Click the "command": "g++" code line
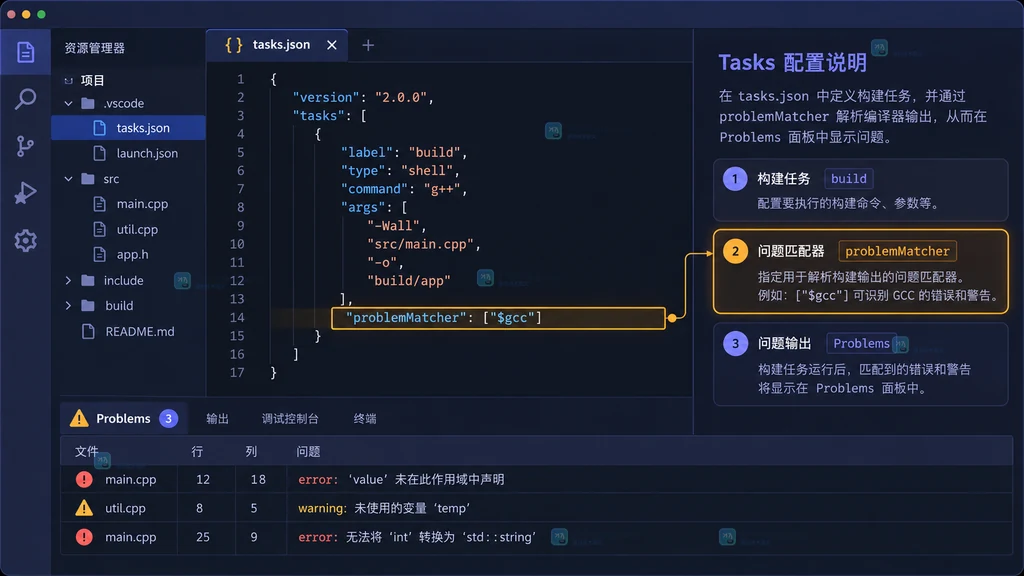Viewport: 1024px width, 576px height. pos(404,189)
